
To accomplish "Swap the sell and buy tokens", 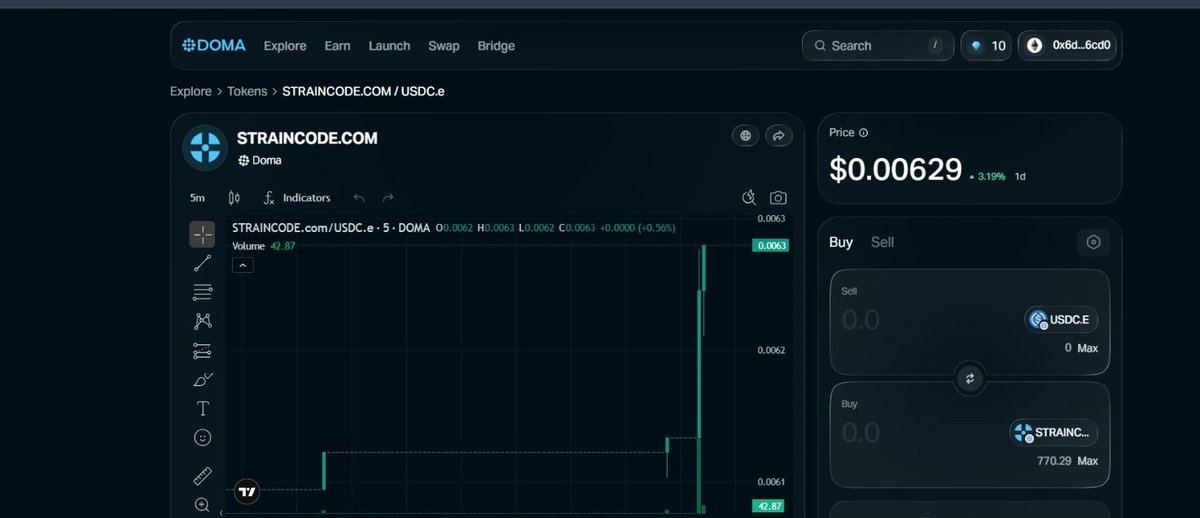I will (969, 378).
